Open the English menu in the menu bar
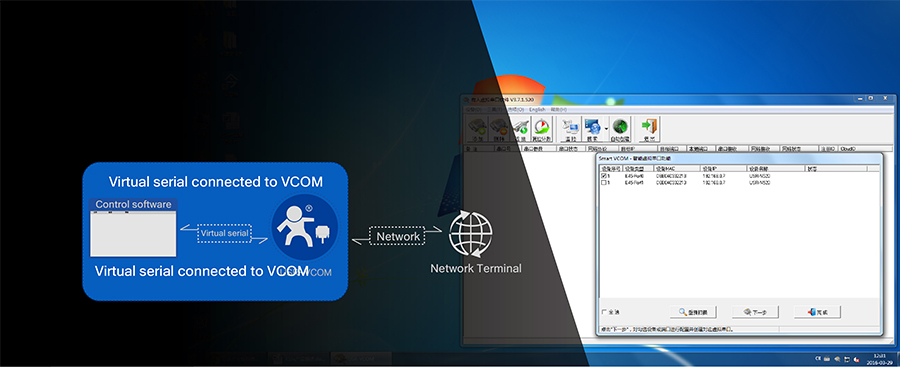The width and height of the screenshot is (900, 368). coord(538,110)
